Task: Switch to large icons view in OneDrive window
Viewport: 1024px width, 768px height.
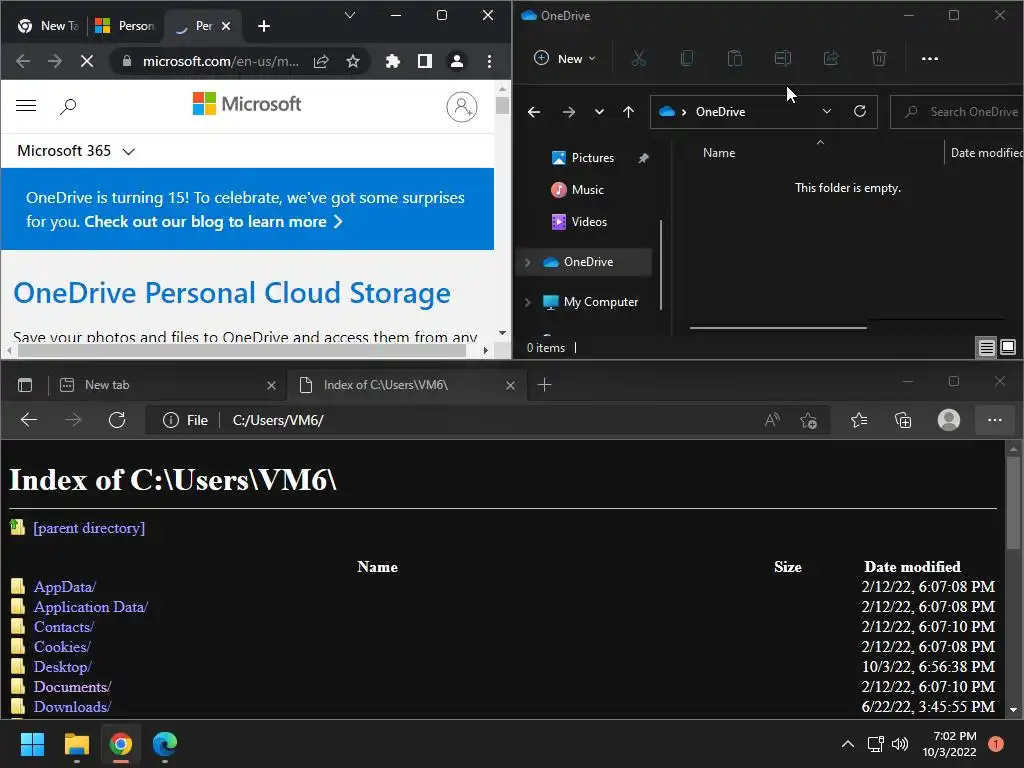Action: click(x=1008, y=347)
